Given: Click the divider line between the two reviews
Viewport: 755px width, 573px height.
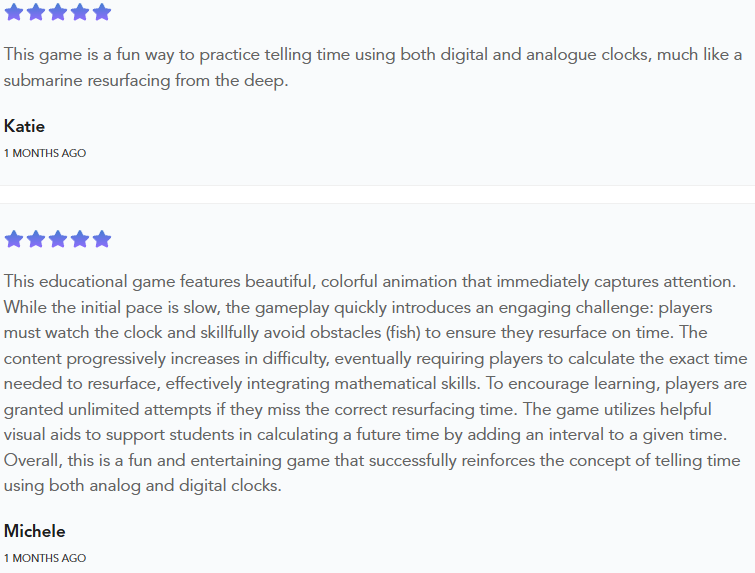Looking at the screenshot, I should click(x=377, y=186).
